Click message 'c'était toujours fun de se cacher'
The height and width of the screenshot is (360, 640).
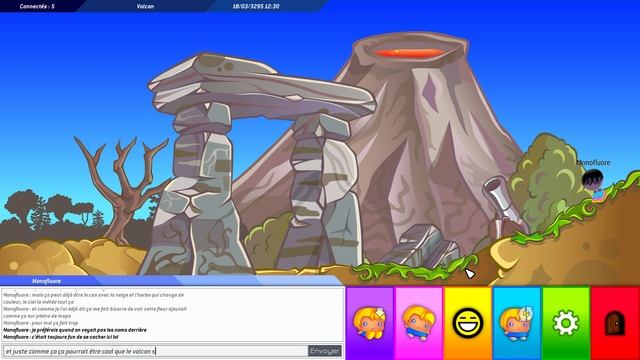point(61,337)
